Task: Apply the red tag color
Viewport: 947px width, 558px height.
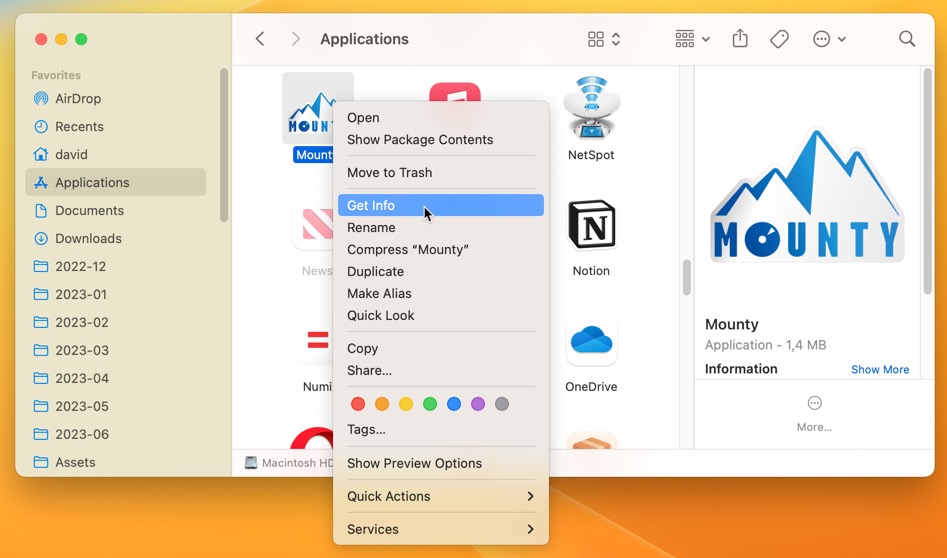Action: [358, 404]
